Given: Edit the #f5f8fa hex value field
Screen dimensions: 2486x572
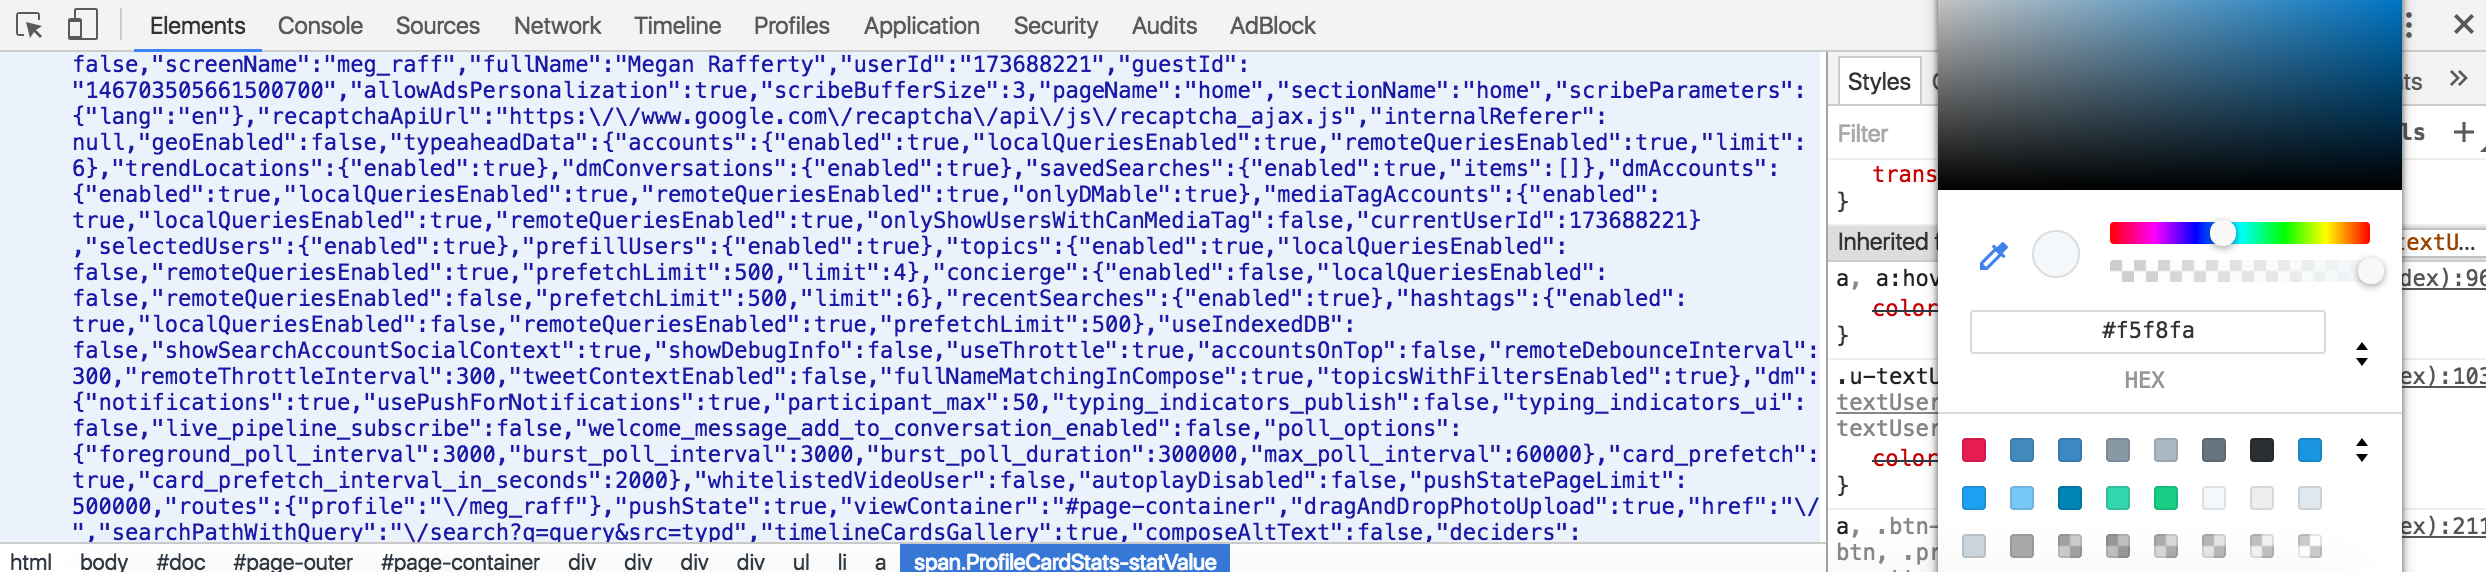Looking at the screenshot, I should [2148, 331].
